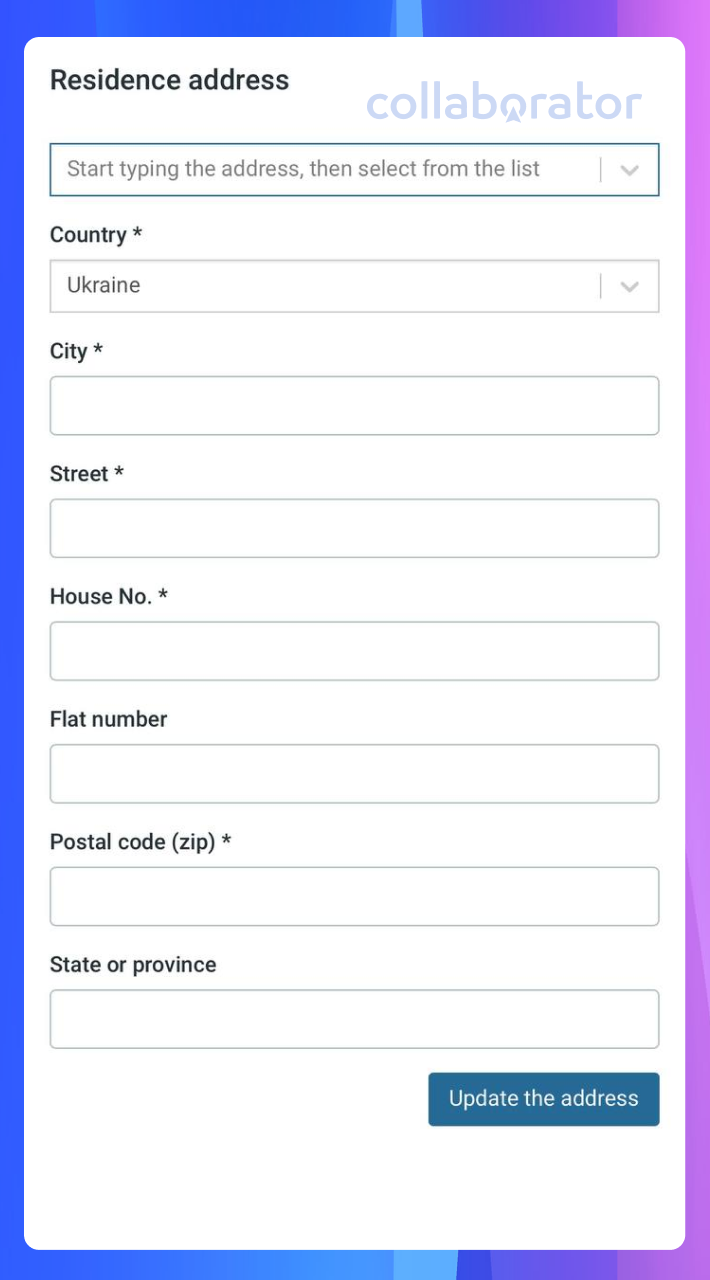710x1280 pixels.
Task: Click the State or province label
Action: click(x=133, y=965)
